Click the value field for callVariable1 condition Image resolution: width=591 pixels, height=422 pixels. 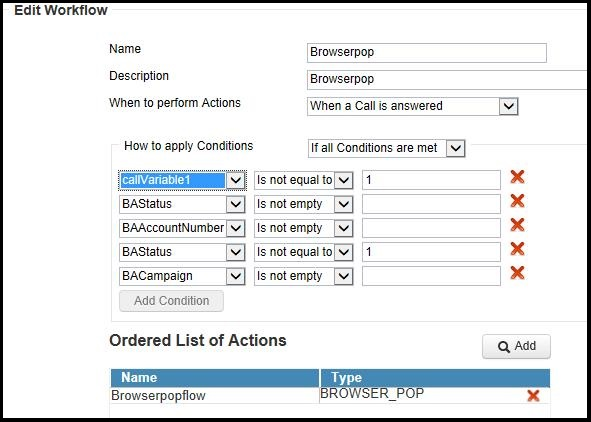(431, 180)
